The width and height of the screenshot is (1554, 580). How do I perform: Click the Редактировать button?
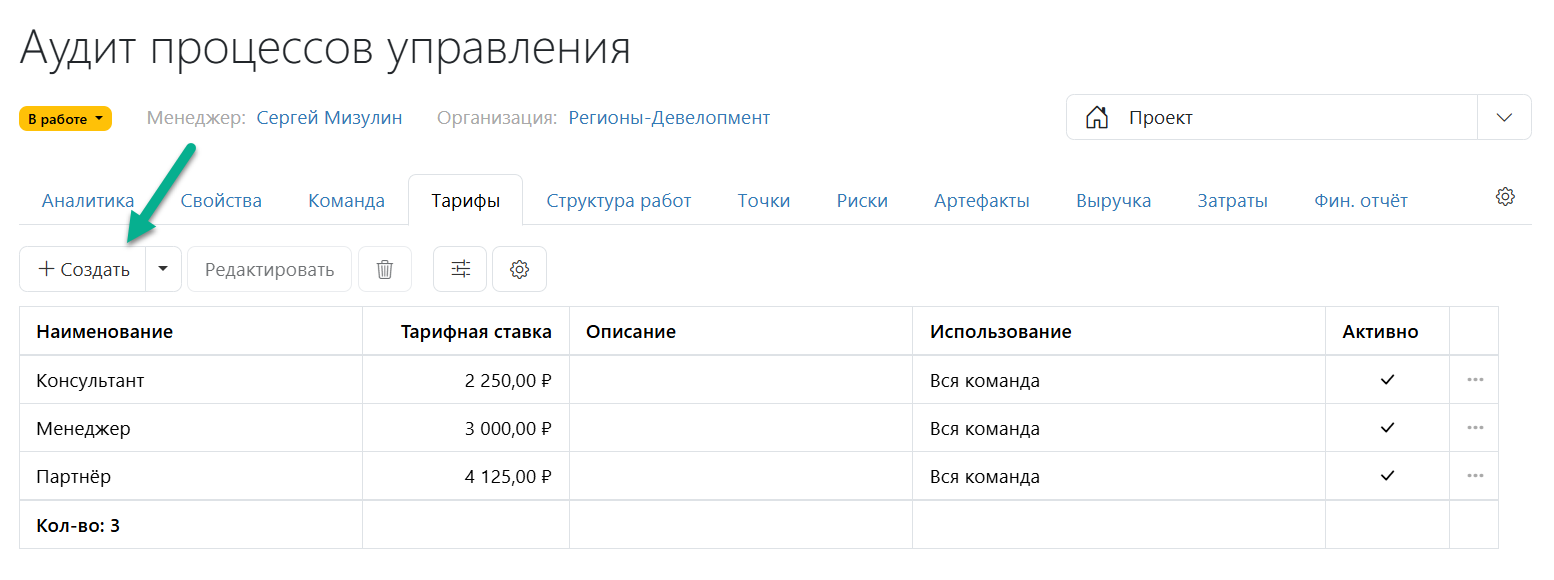(x=269, y=269)
